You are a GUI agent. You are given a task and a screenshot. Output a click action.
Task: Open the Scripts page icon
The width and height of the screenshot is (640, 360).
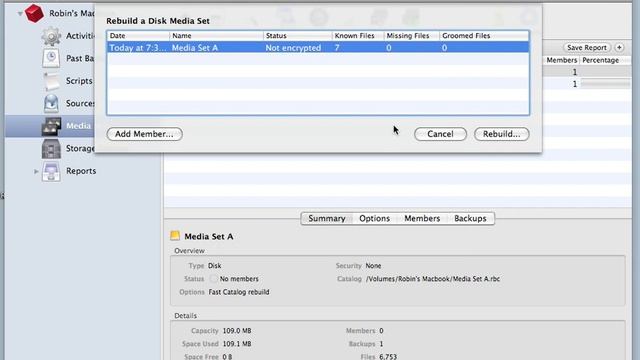tap(51, 81)
